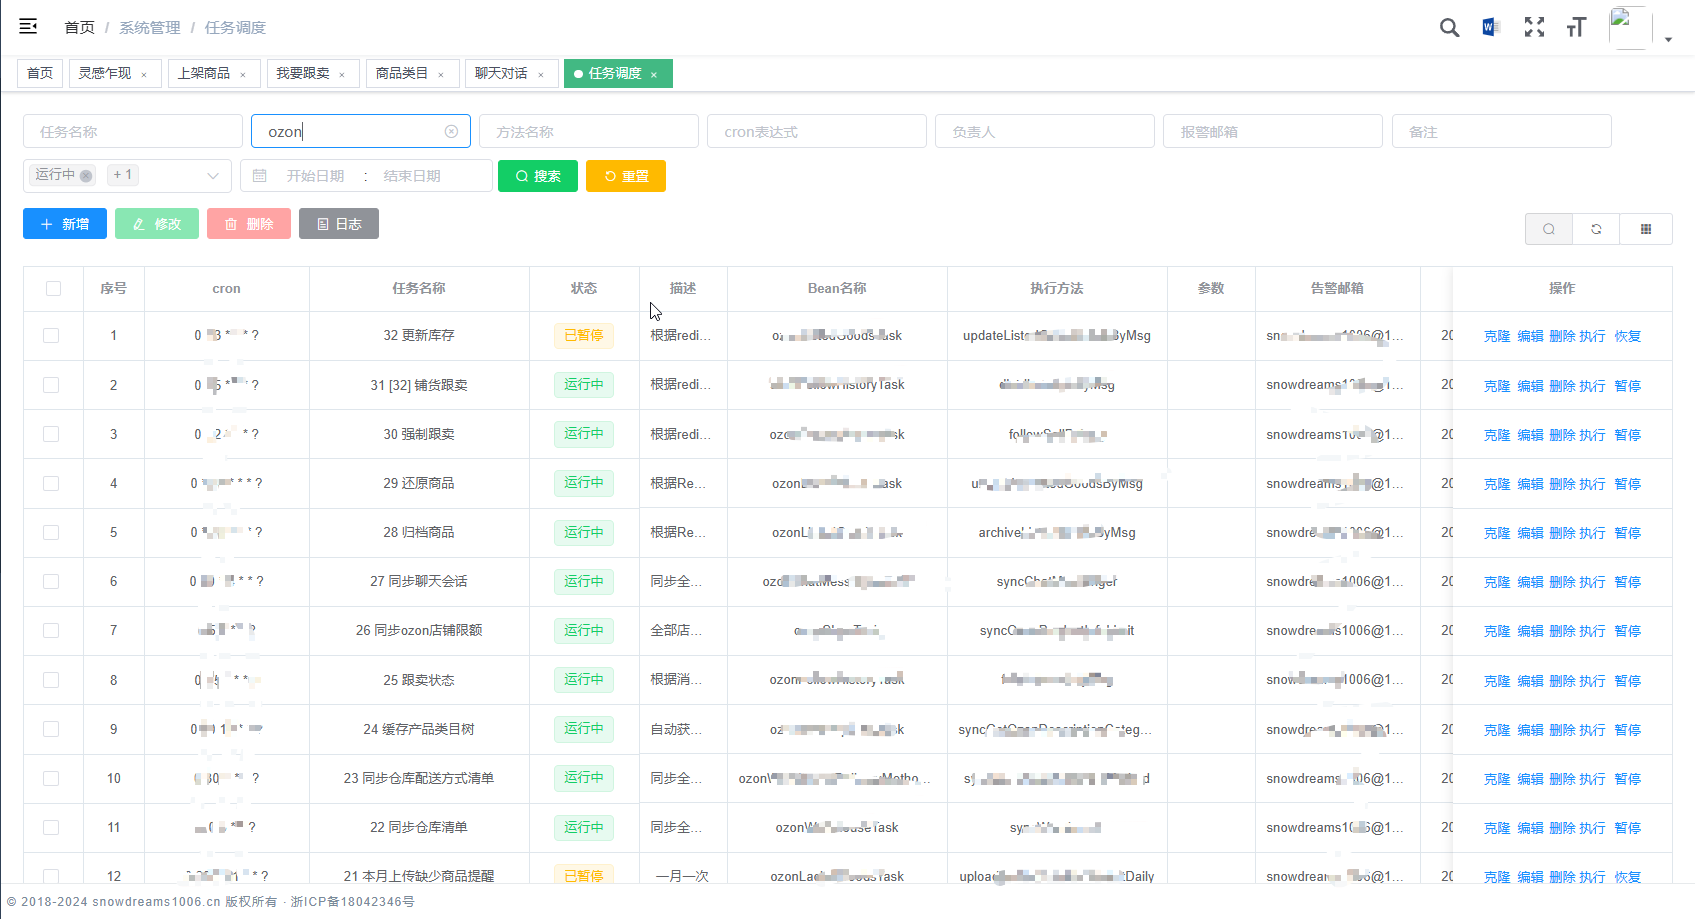Open the column display grid icon
This screenshot has width=1695, height=919.
click(1646, 229)
